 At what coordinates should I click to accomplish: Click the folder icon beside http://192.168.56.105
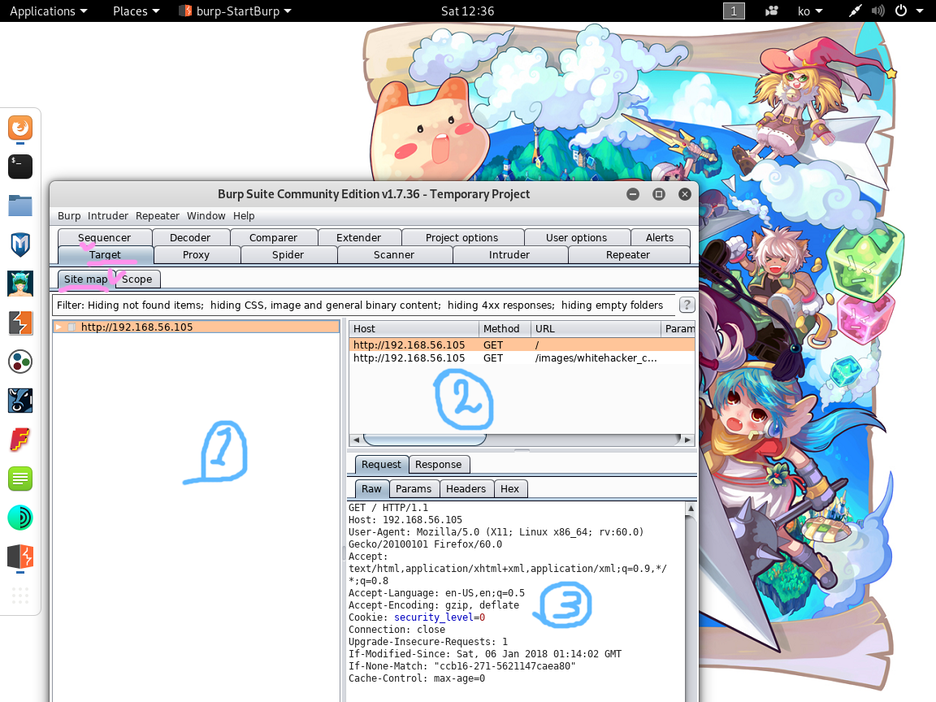tap(72, 327)
